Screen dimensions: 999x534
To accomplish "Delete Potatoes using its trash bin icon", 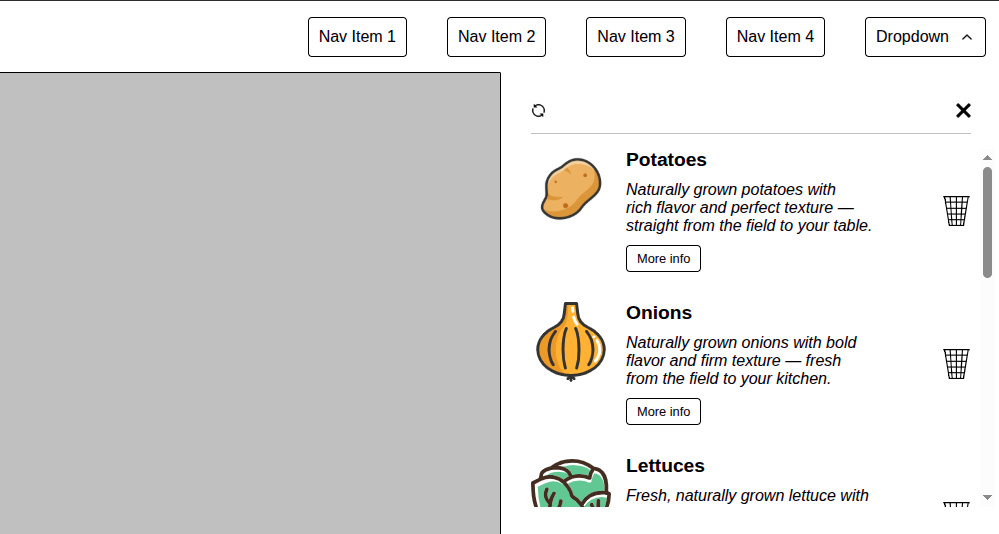I will click(x=956, y=210).
